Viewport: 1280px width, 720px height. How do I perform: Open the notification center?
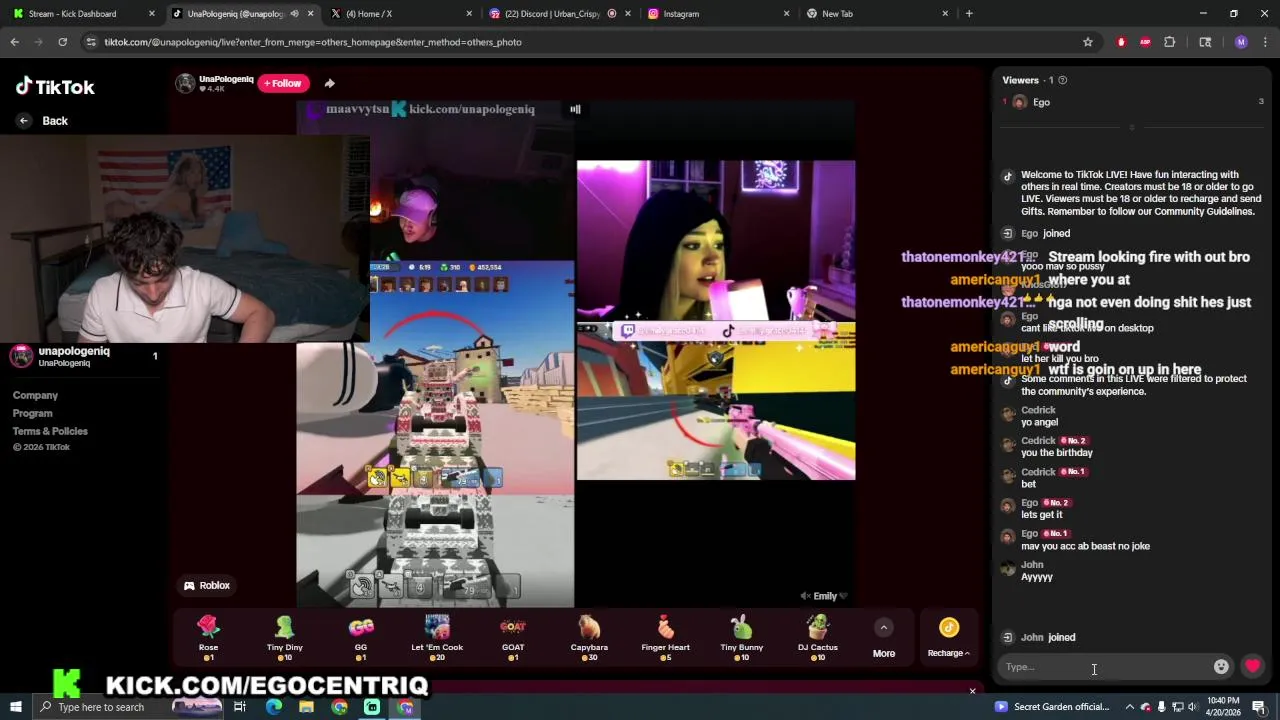[x=1259, y=707]
